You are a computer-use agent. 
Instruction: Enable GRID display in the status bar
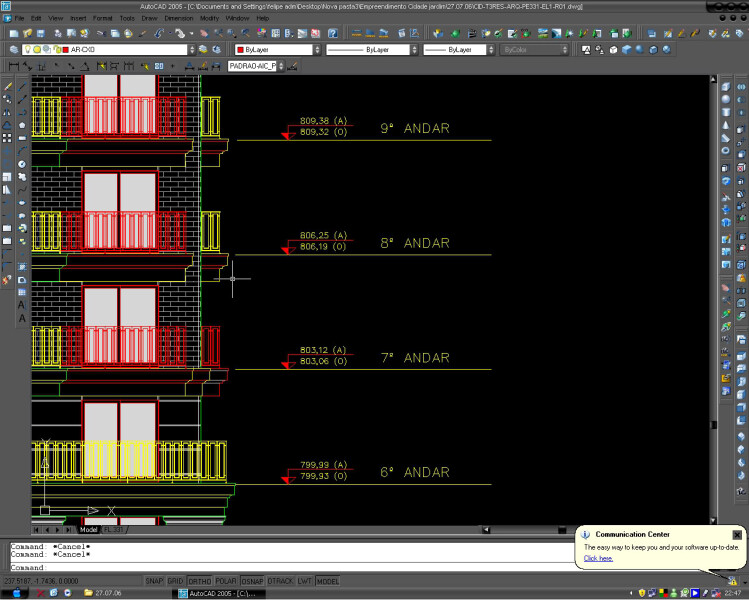tap(175, 581)
